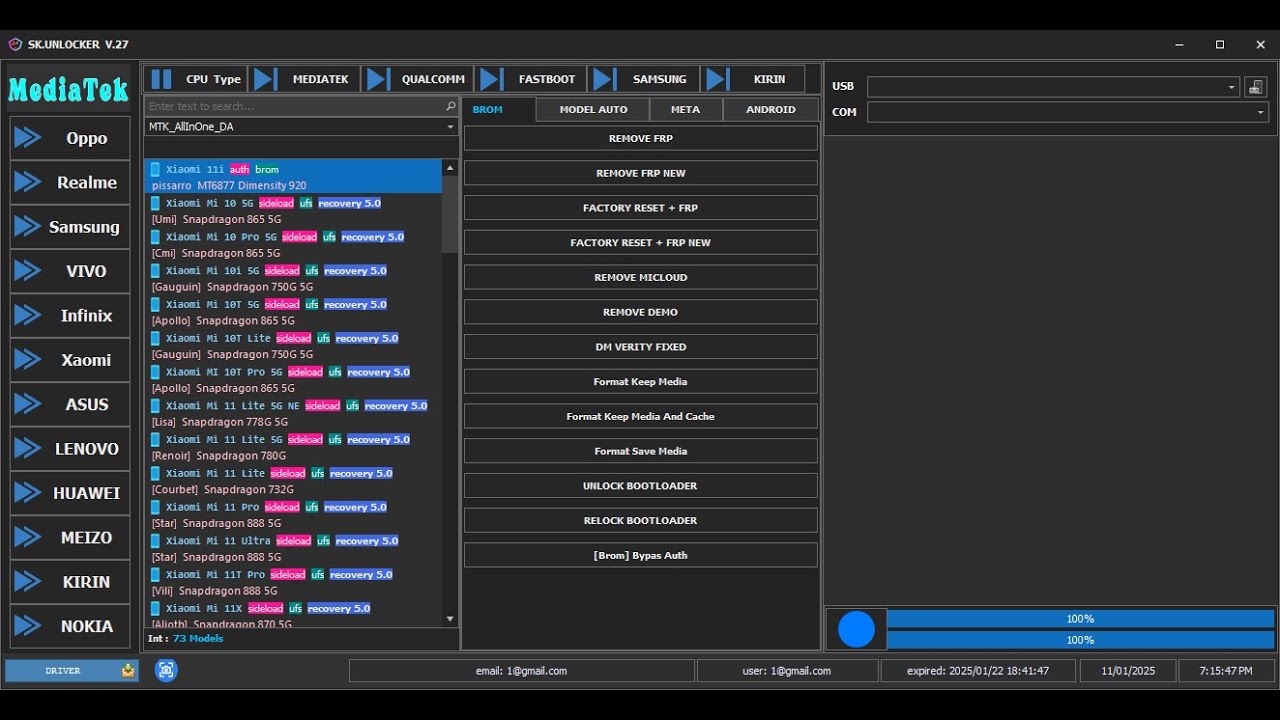Screen dimensions: 1280x720
Task: Open the ANDROID tab
Action: click(771, 110)
